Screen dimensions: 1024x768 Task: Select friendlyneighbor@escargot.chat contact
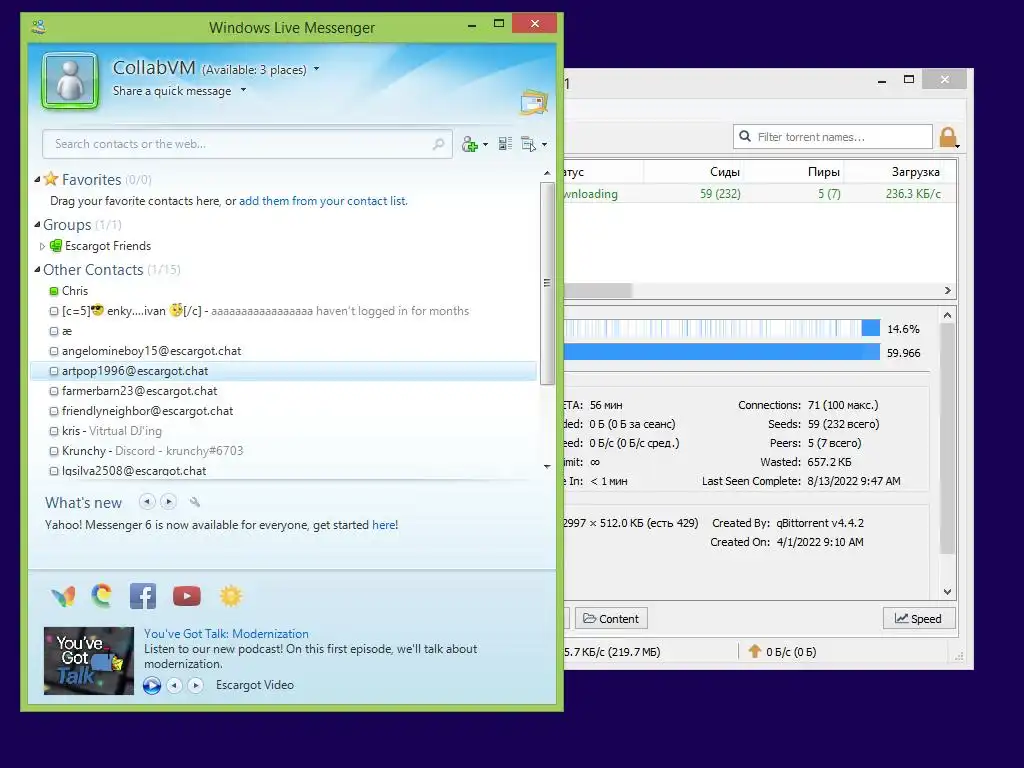click(x=283, y=411)
